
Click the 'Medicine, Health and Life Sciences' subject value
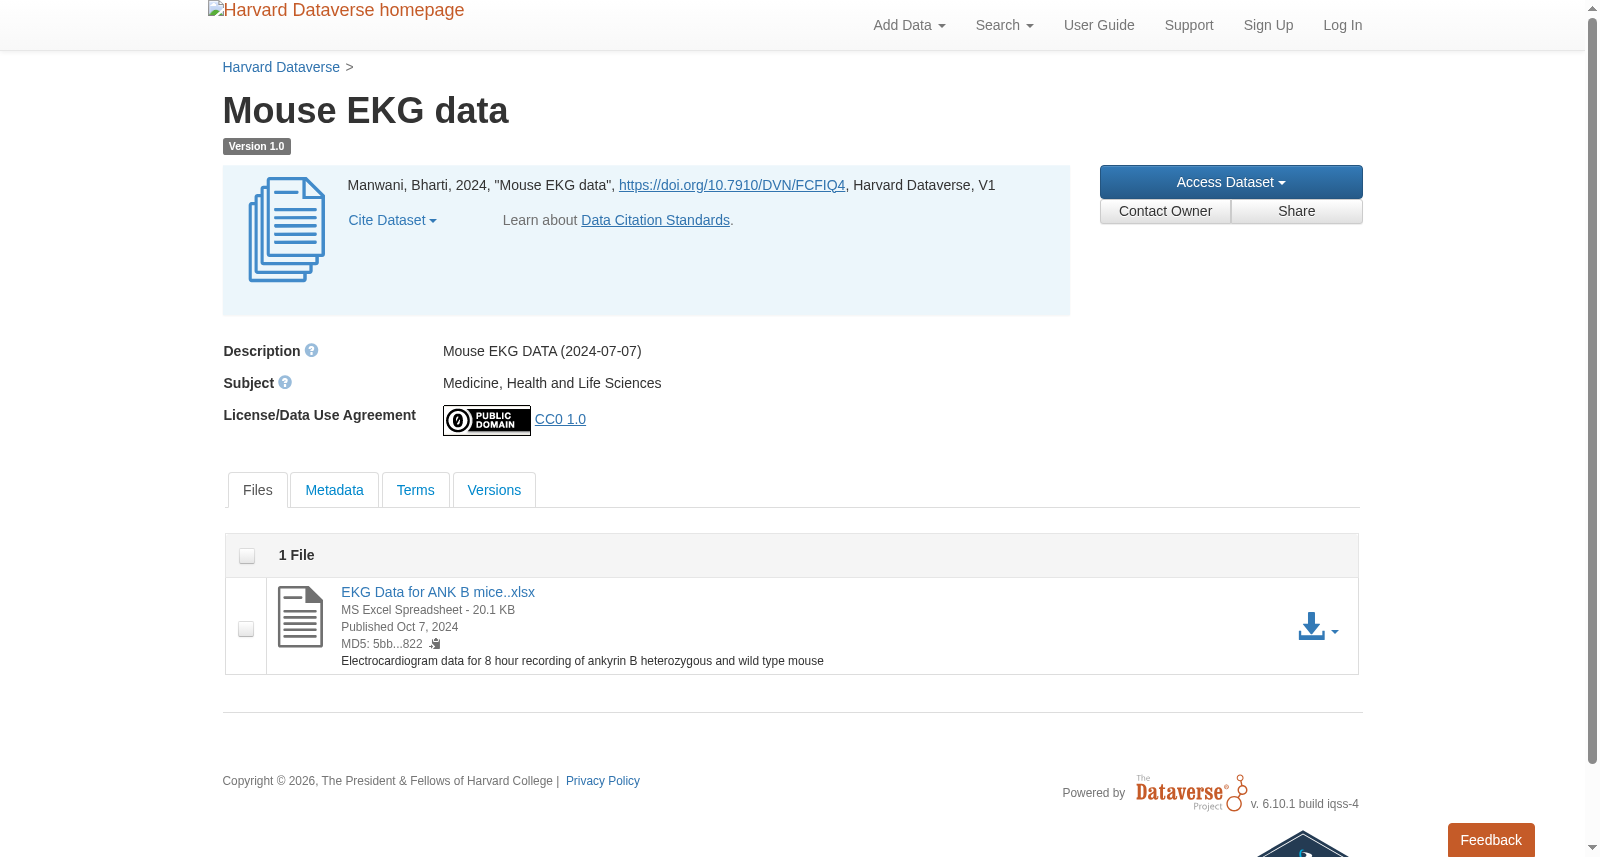[552, 383]
